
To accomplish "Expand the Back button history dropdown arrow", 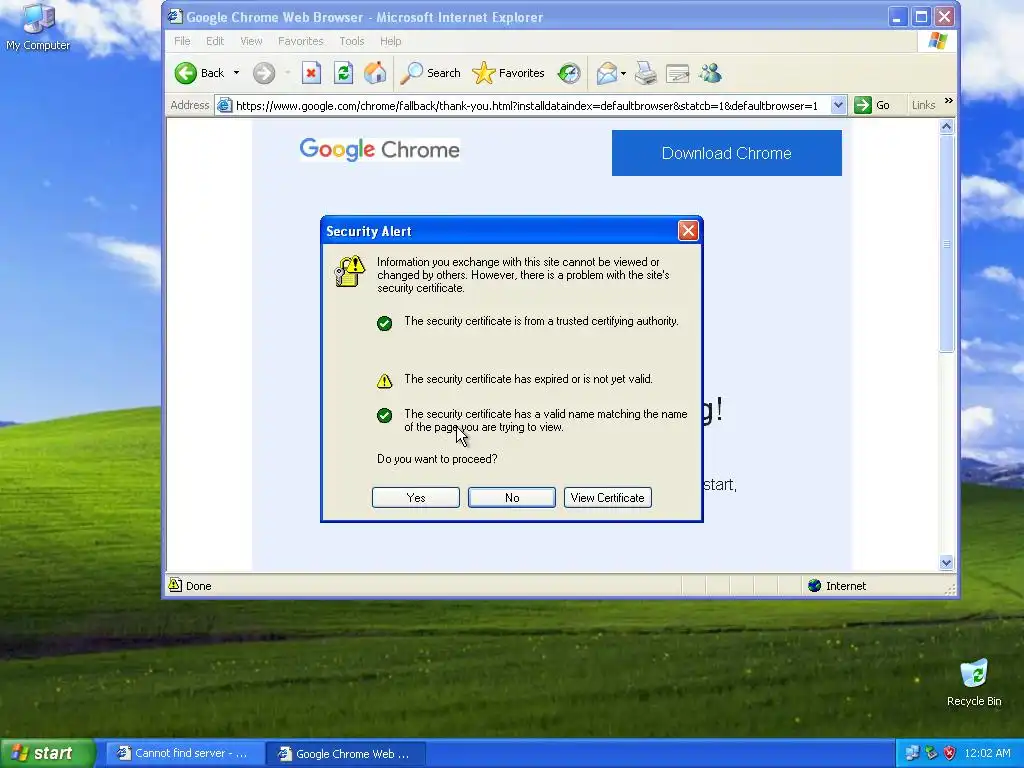I will [236, 73].
